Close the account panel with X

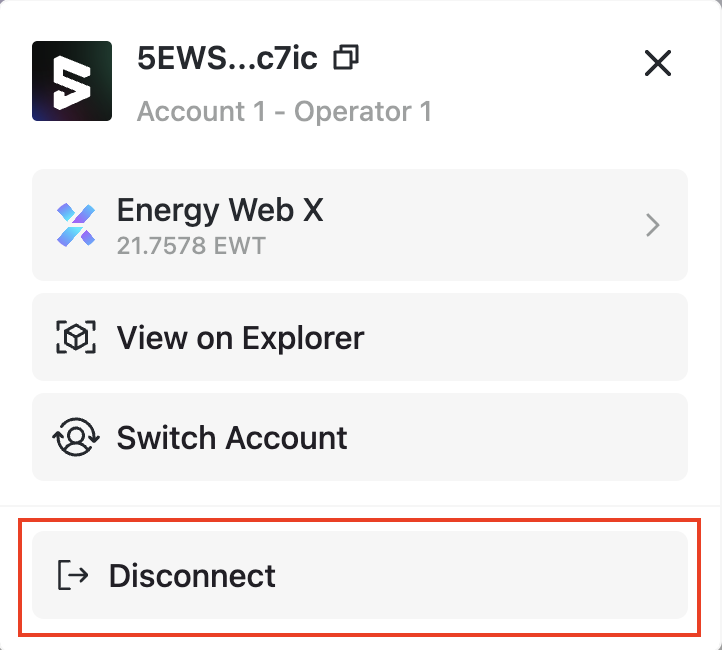pos(657,64)
